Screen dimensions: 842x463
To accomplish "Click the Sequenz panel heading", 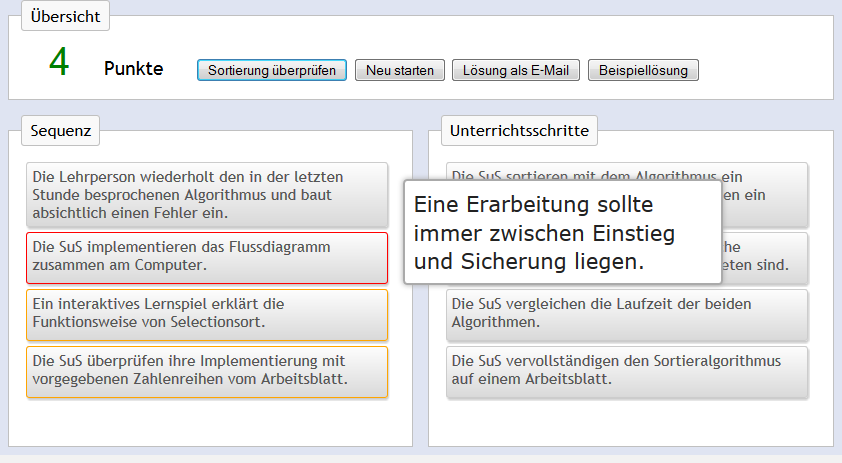I will [61, 130].
